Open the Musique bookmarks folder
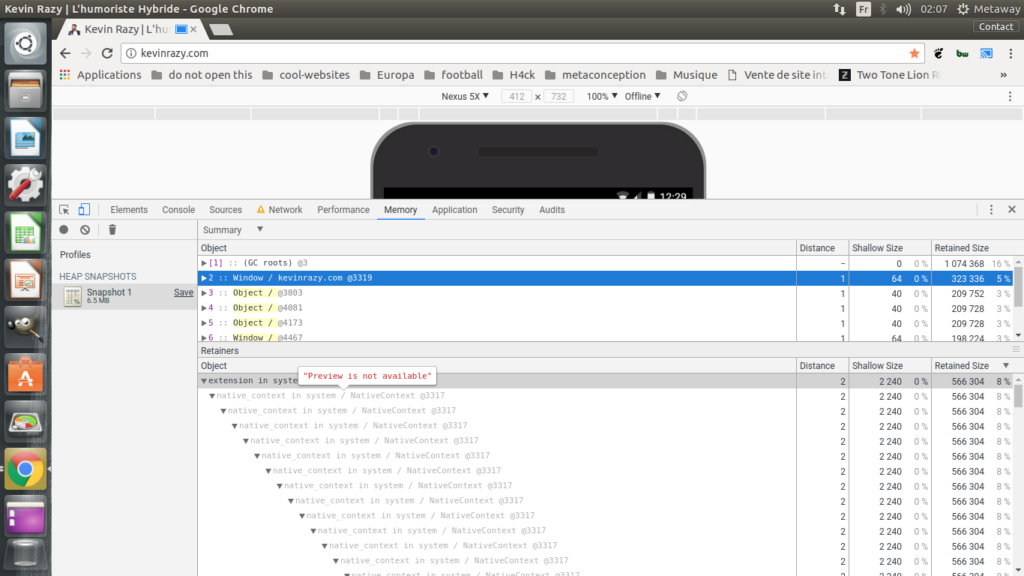This screenshot has width=1024, height=576. point(686,75)
